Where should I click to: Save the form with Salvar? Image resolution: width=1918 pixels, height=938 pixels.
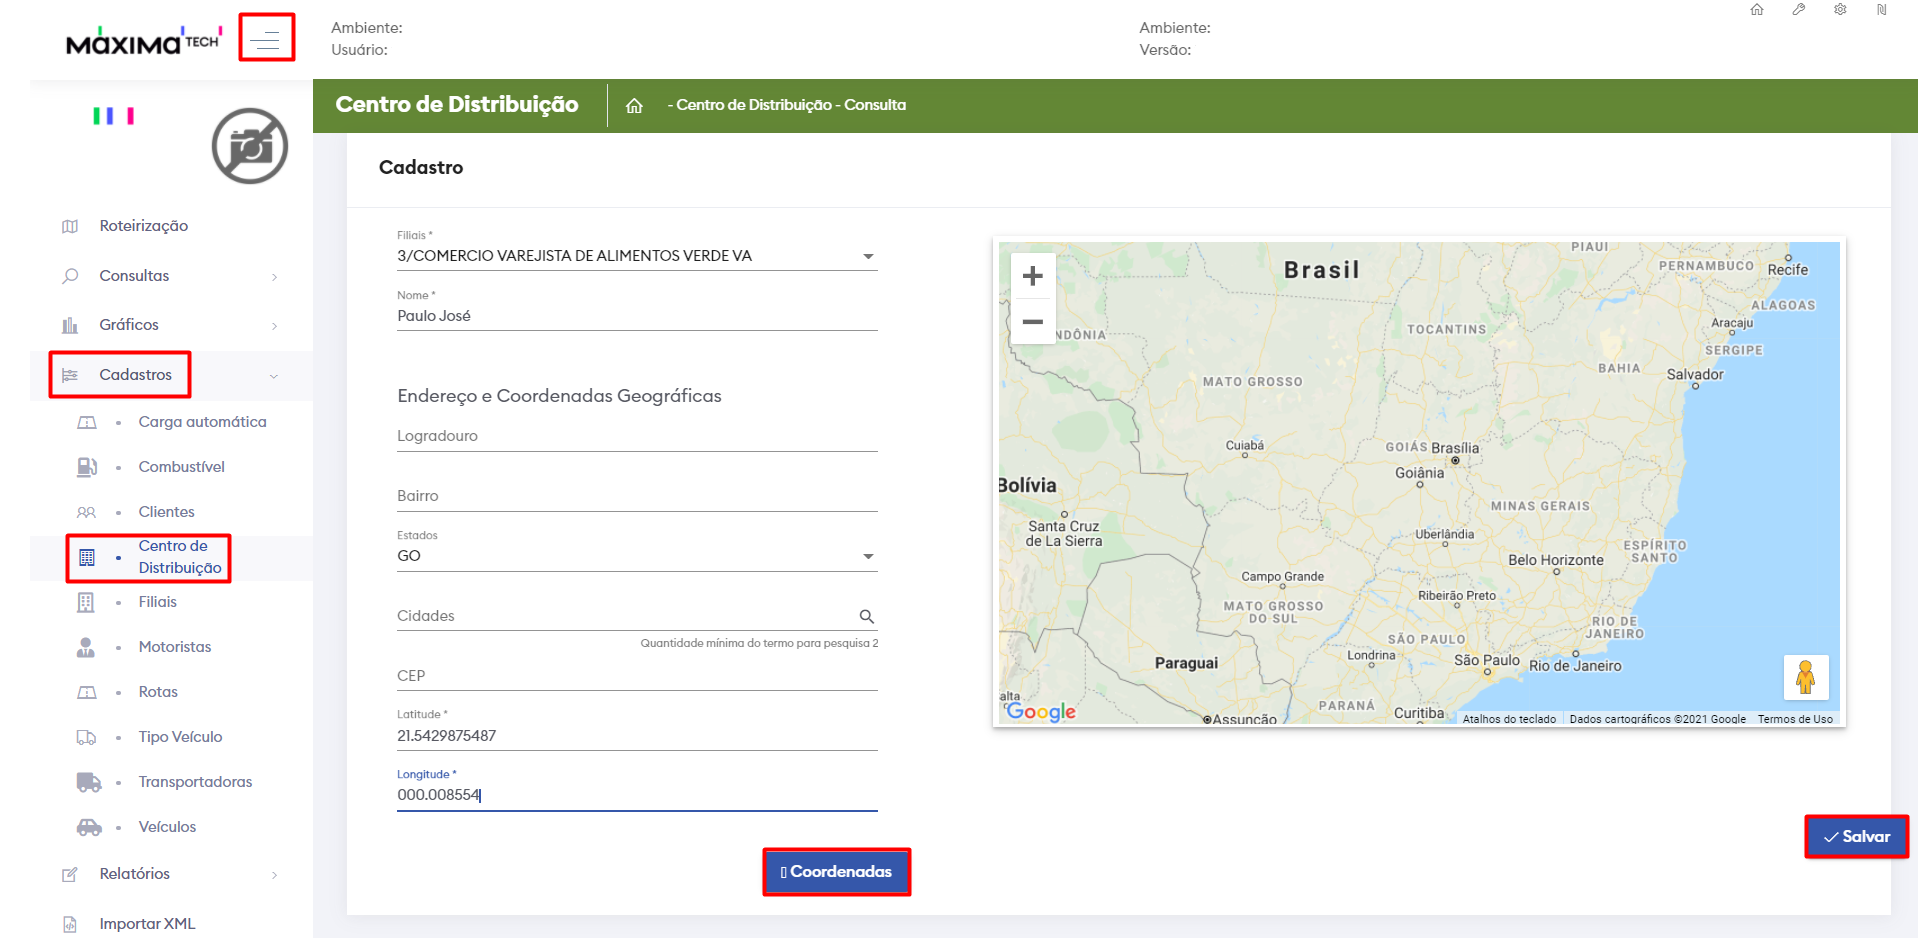[1856, 837]
